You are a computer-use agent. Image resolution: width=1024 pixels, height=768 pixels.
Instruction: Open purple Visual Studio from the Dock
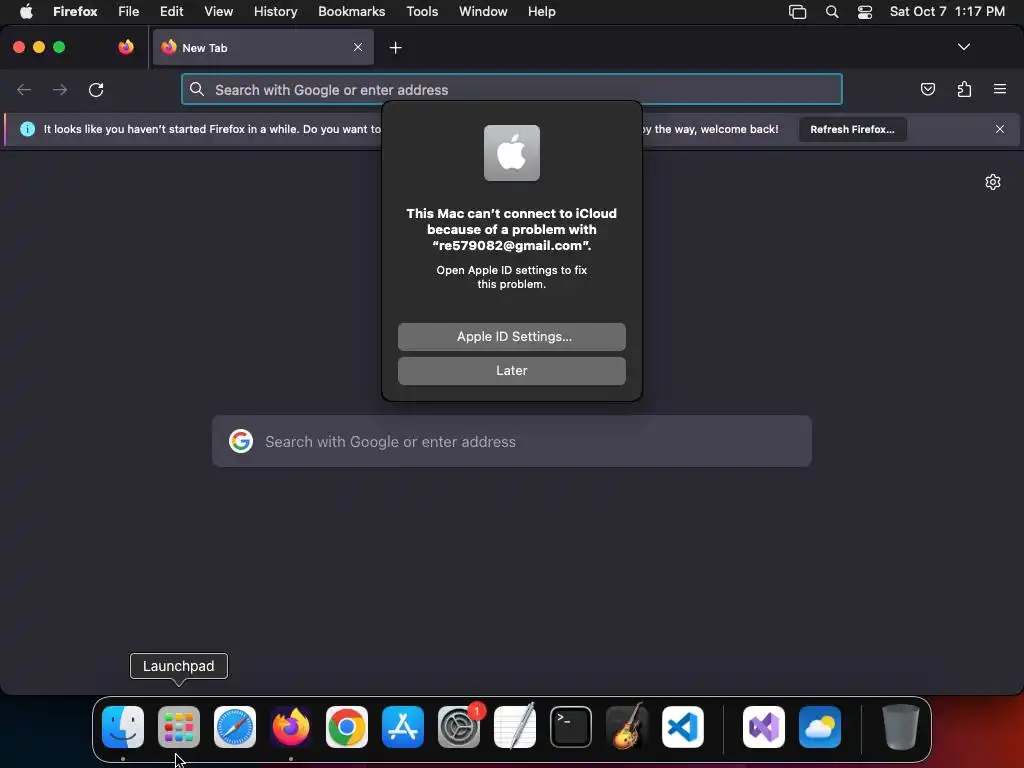764,727
